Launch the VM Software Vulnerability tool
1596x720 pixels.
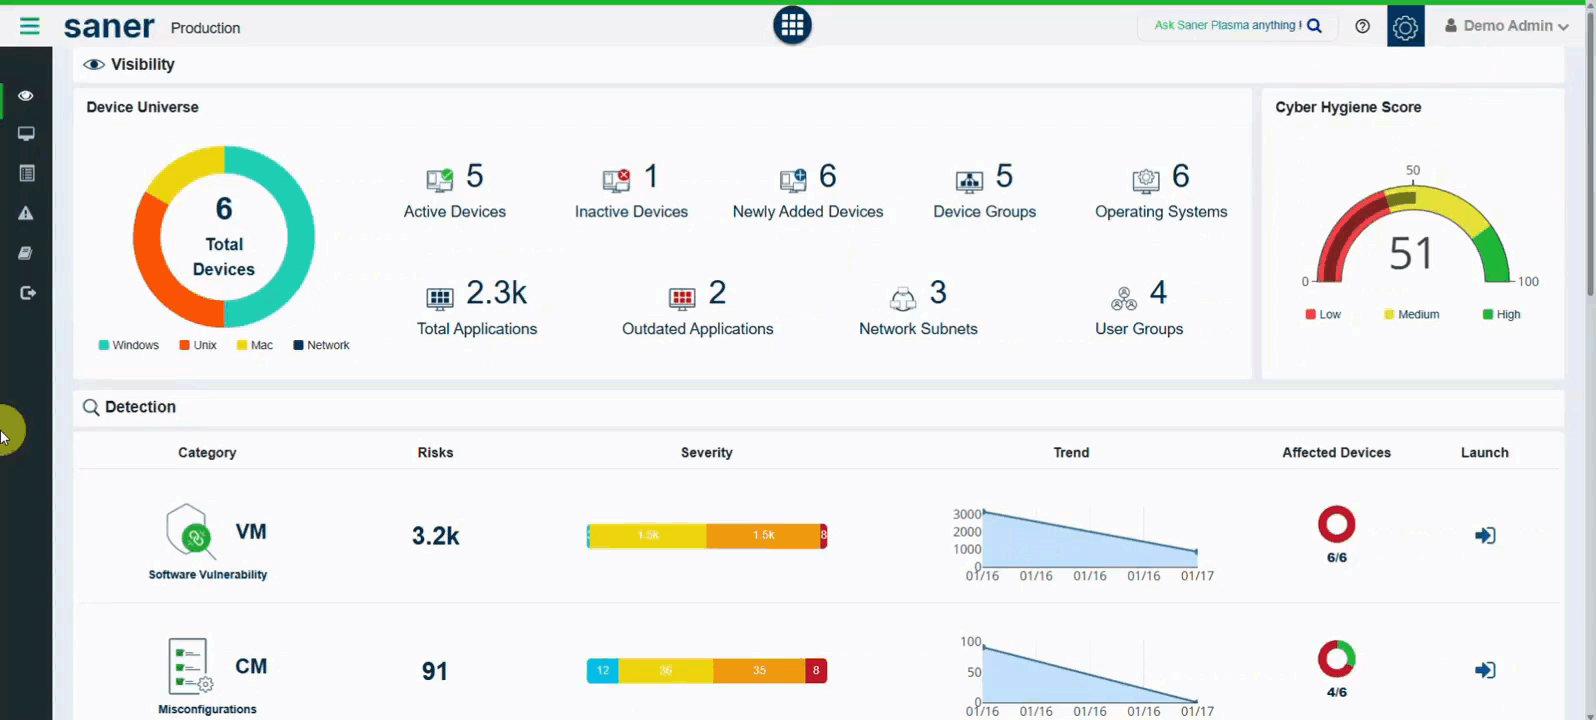[1485, 536]
